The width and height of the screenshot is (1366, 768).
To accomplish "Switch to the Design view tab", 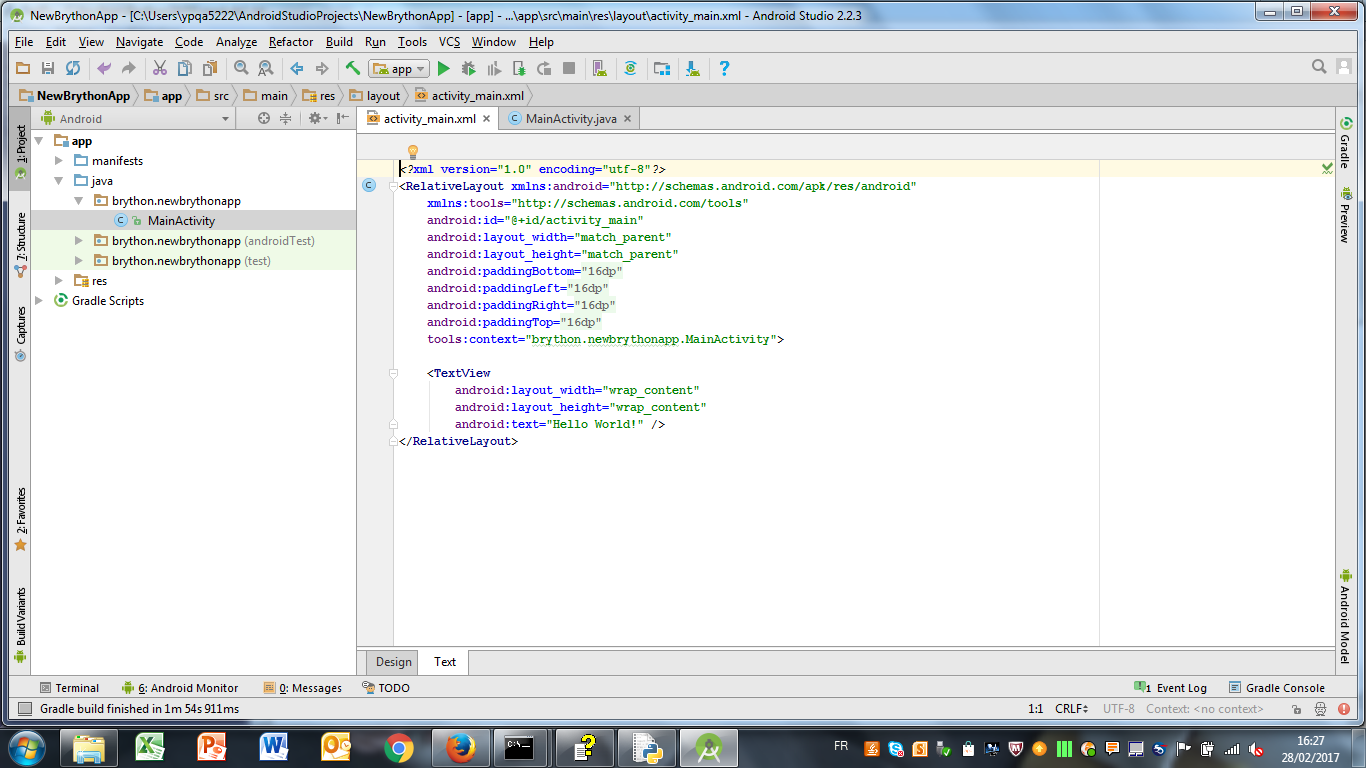I will click(x=393, y=662).
